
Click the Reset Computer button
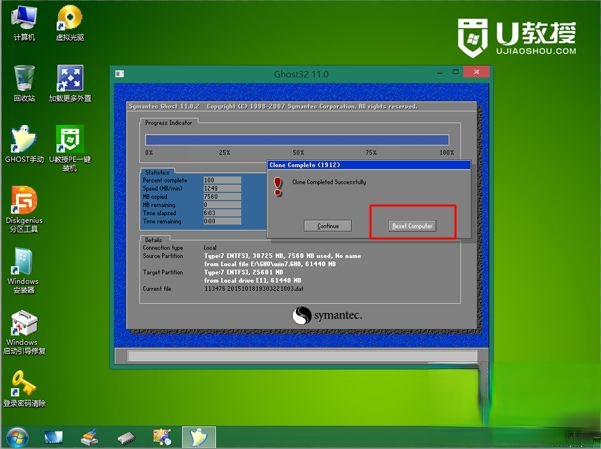coord(412,226)
